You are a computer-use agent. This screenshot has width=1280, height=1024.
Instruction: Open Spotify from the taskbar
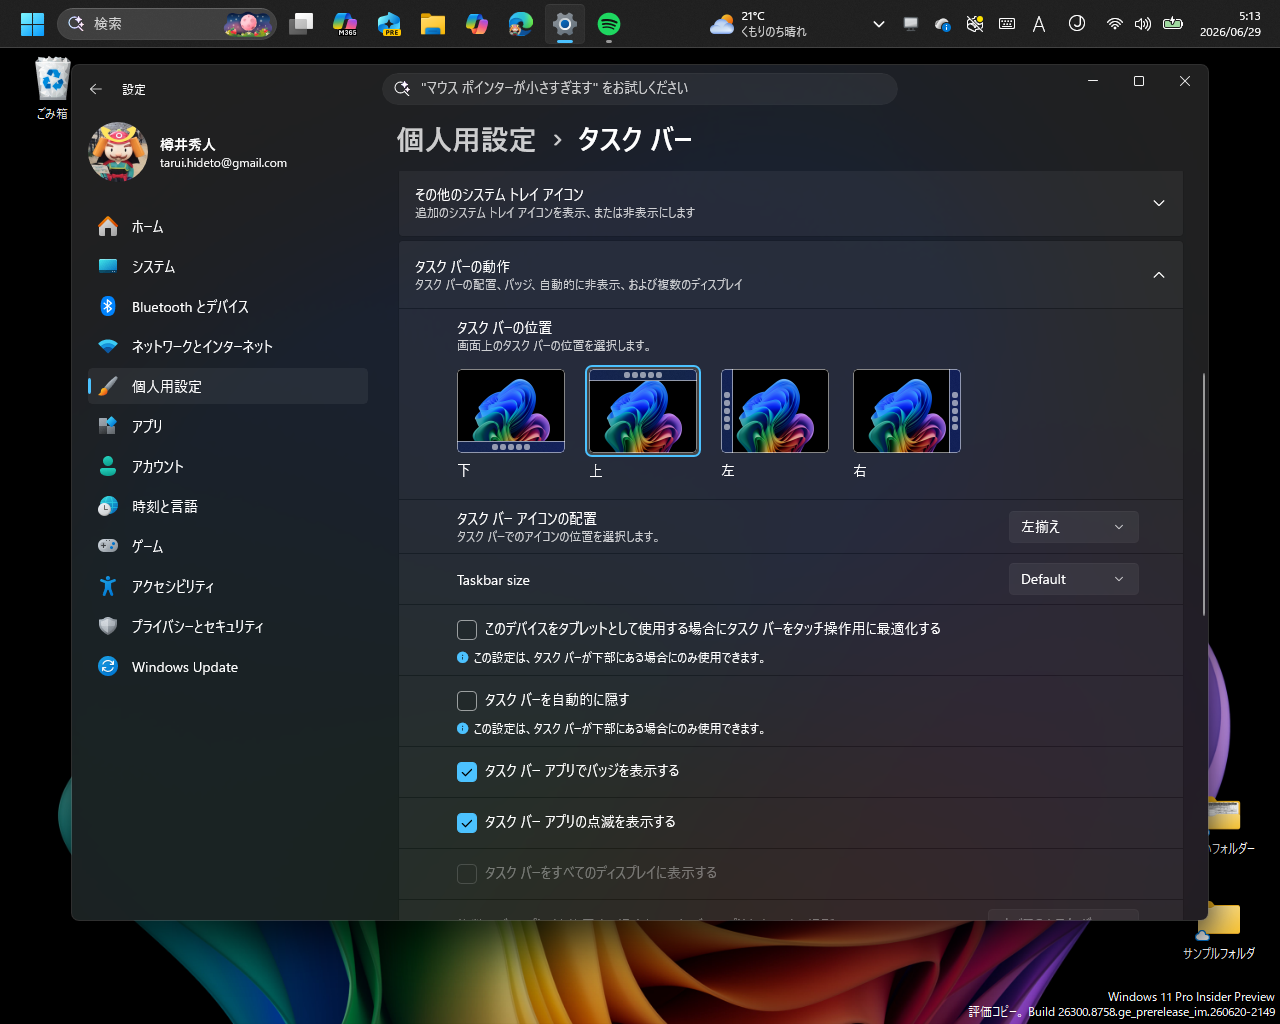[x=608, y=24]
